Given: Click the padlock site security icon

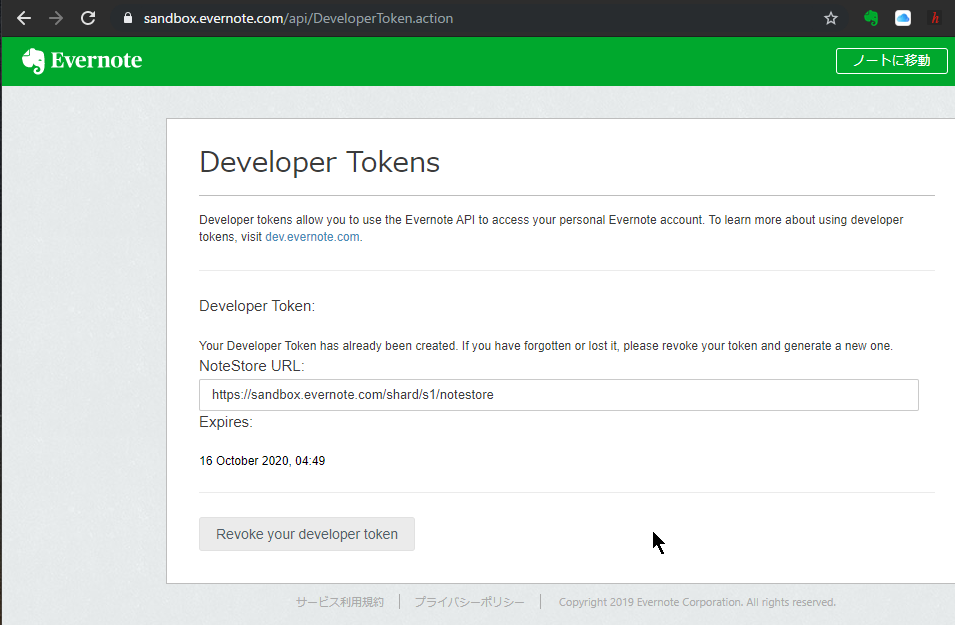Looking at the screenshot, I should (127, 18).
